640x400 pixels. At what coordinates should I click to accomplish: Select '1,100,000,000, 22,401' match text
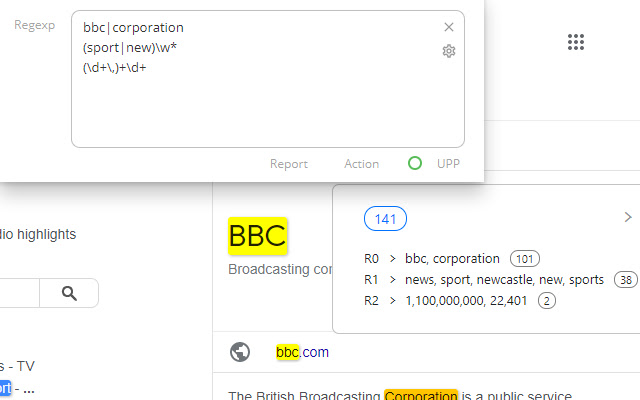(466, 301)
